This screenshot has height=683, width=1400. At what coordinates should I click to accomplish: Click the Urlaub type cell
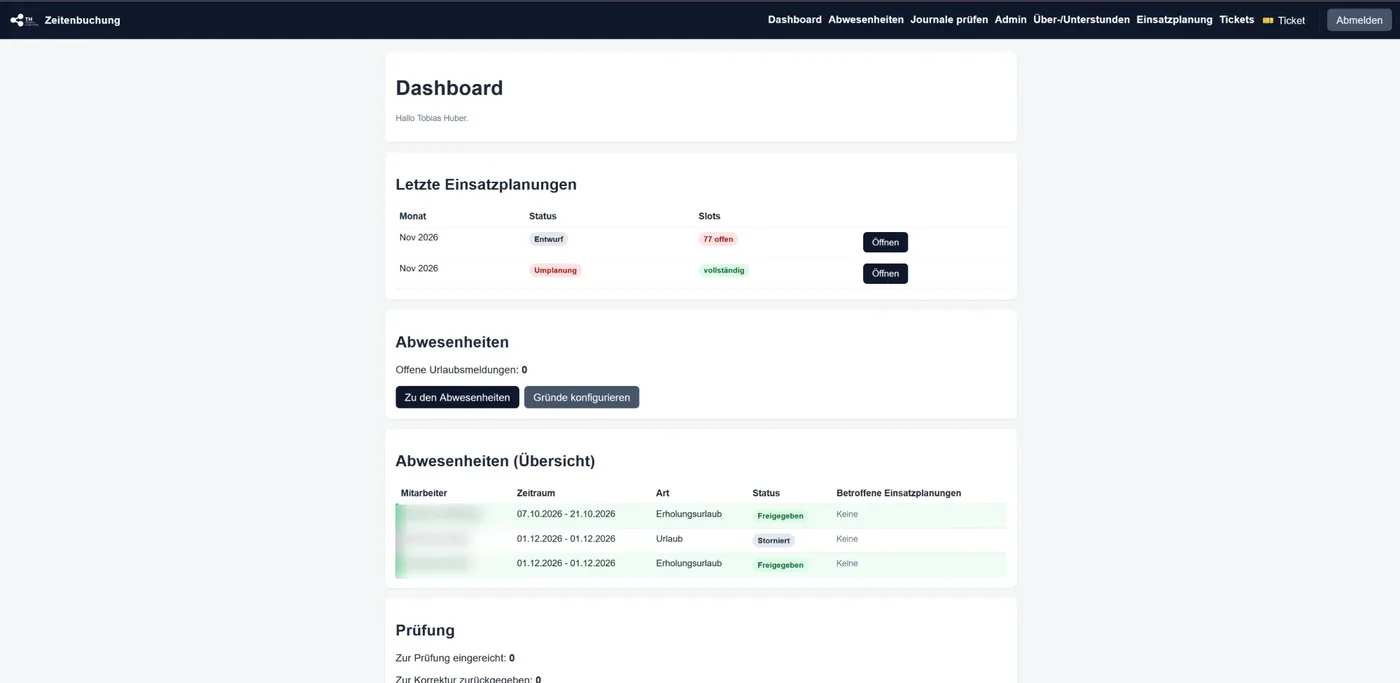point(669,539)
